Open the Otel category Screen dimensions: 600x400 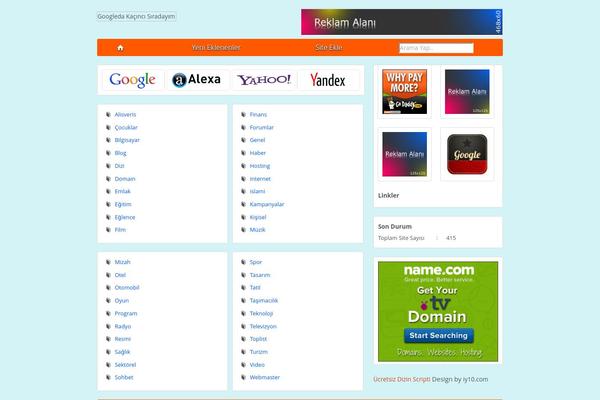120,275
